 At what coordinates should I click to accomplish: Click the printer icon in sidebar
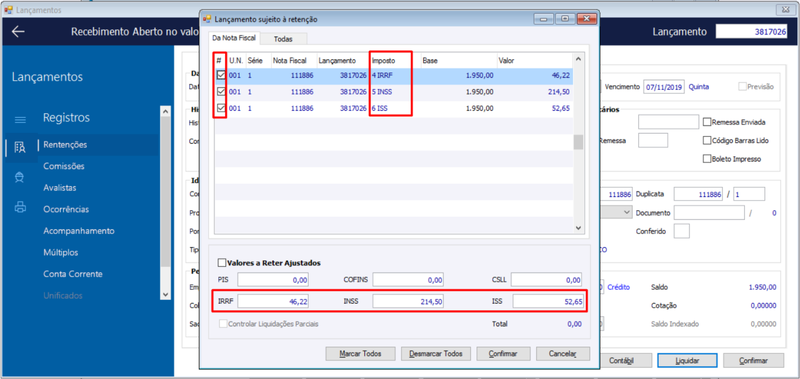(20, 207)
